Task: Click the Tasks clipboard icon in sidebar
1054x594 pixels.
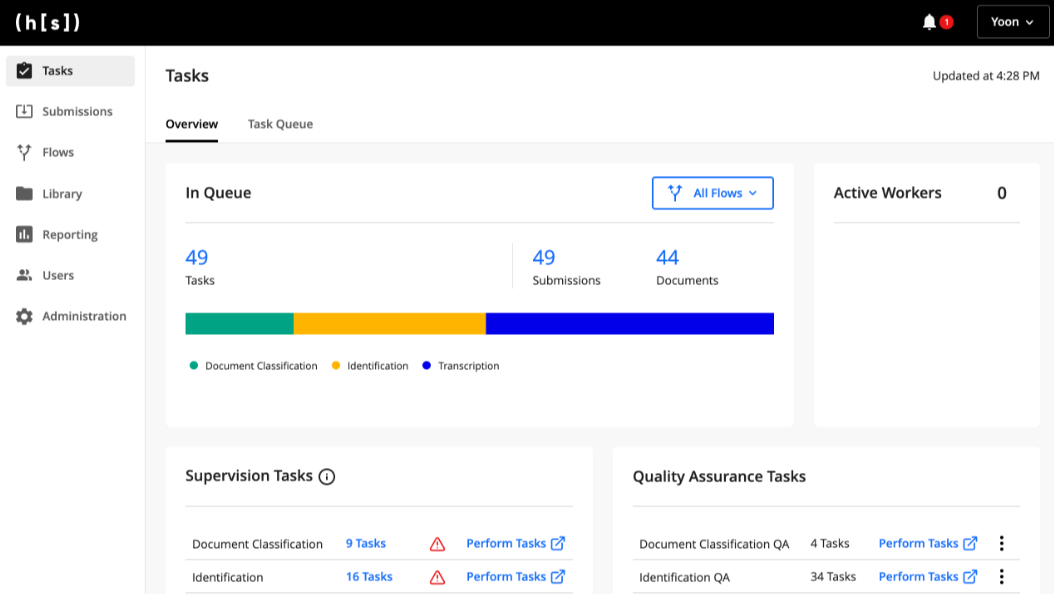Action: click(24, 71)
